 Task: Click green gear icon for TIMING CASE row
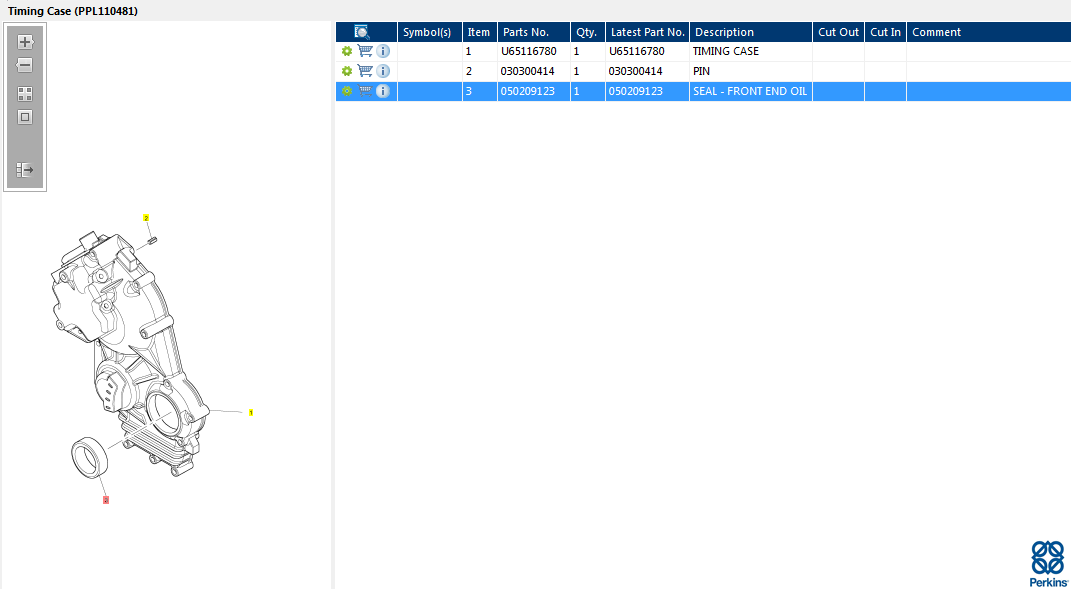click(347, 51)
